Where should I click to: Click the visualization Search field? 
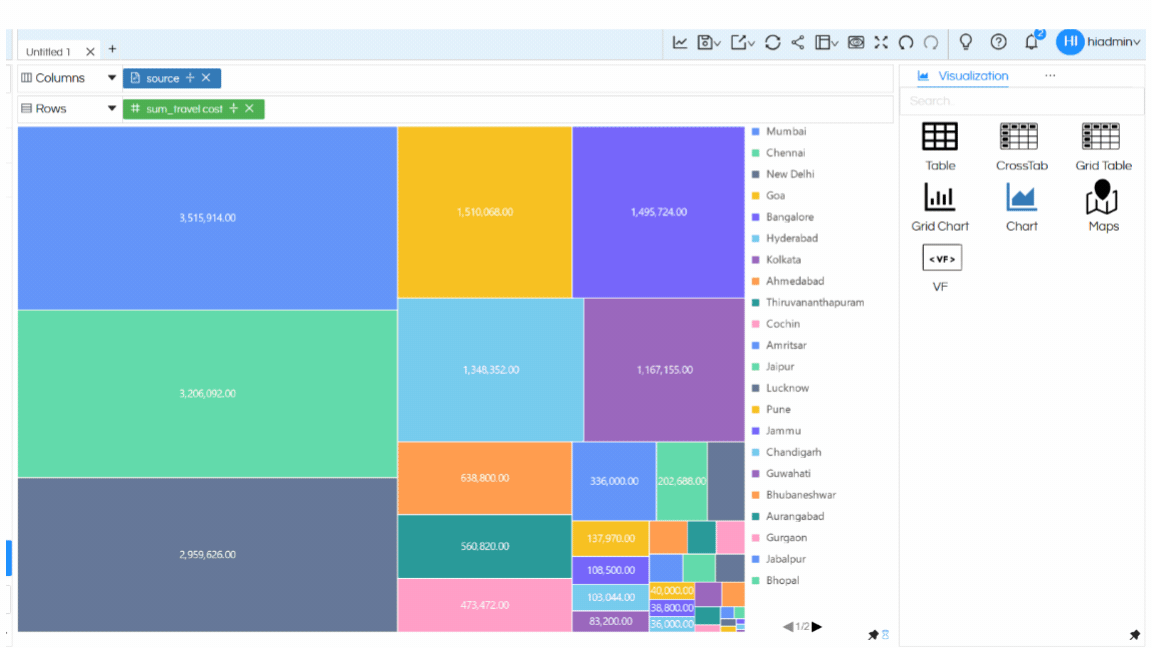pos(1022,101)
